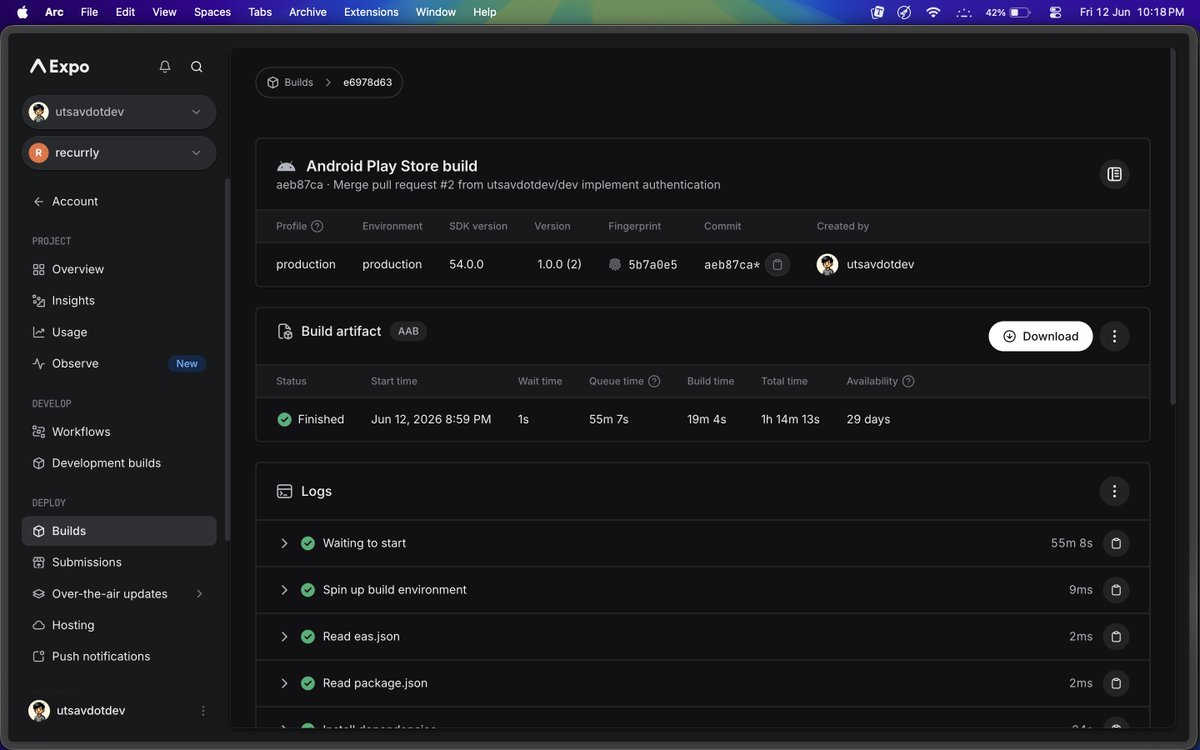Open Push notifications in the sidebar

(119, 656)
